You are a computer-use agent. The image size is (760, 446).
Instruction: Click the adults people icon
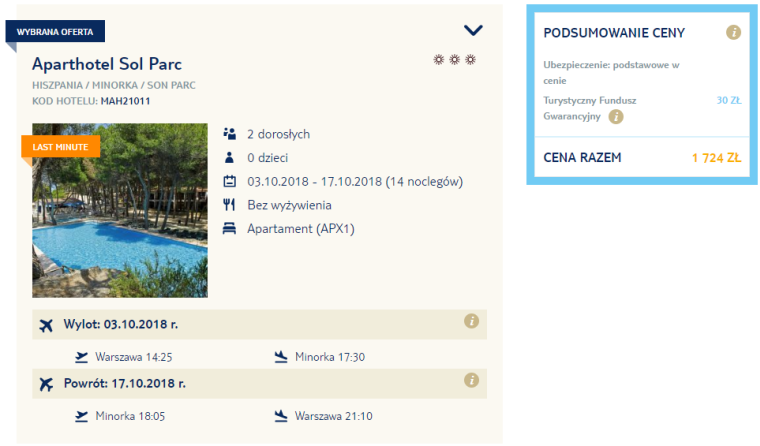pos(229,134)
